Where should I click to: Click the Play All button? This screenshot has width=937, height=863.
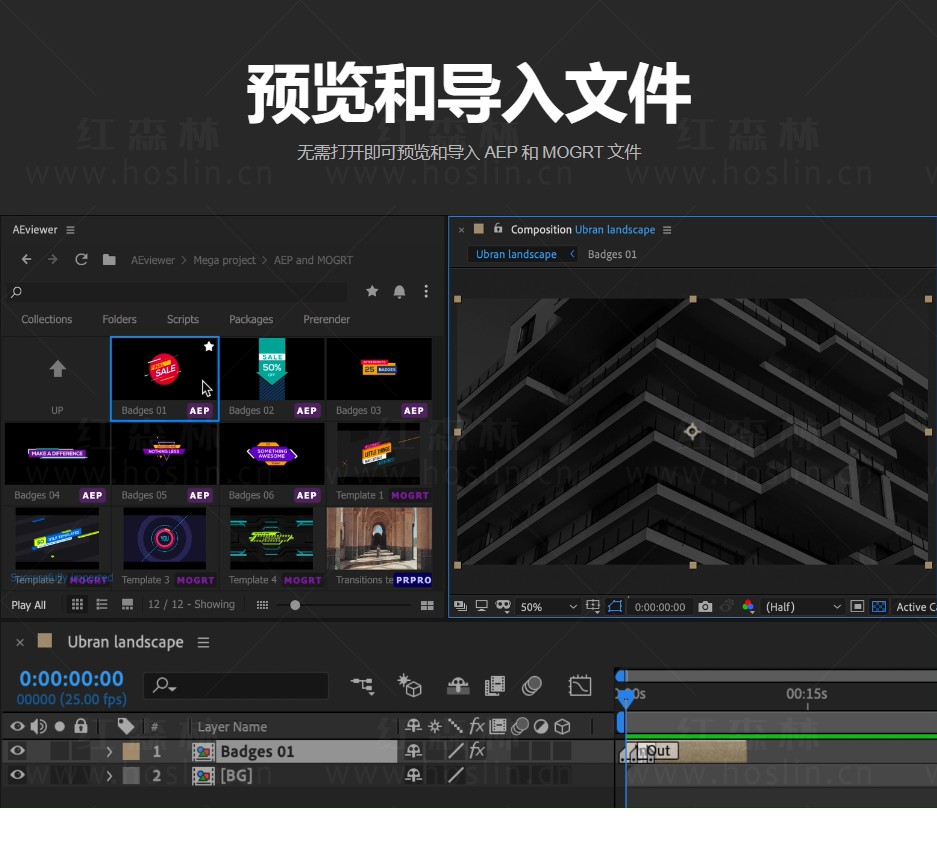click(29, 605)
